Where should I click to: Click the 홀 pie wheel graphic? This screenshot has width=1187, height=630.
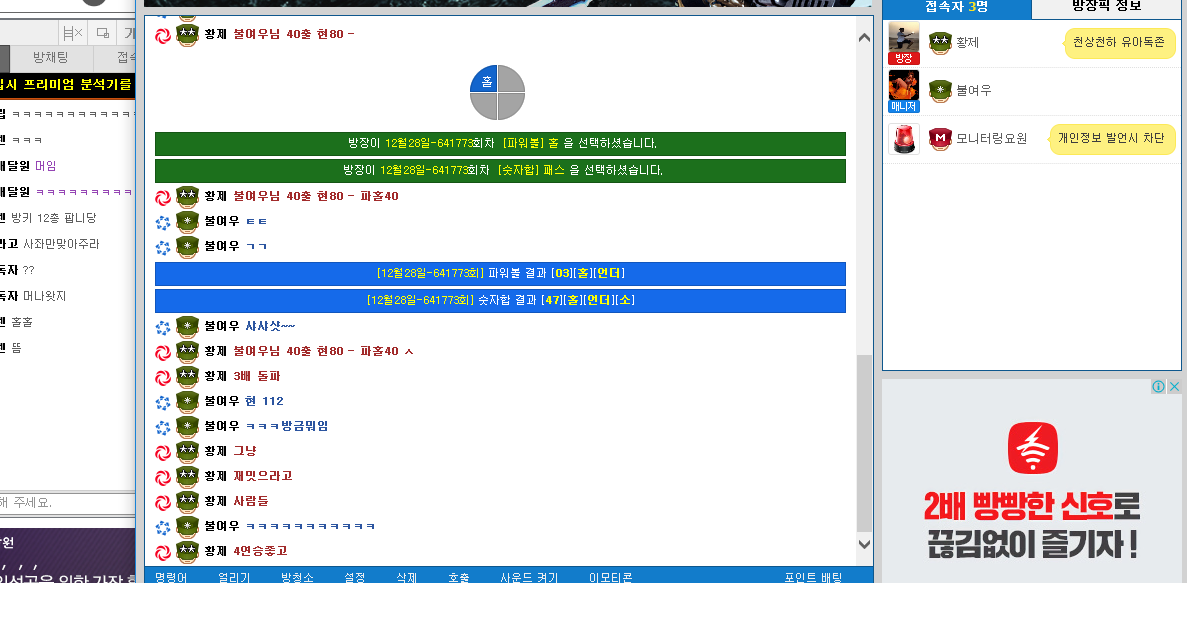[496, 92]
